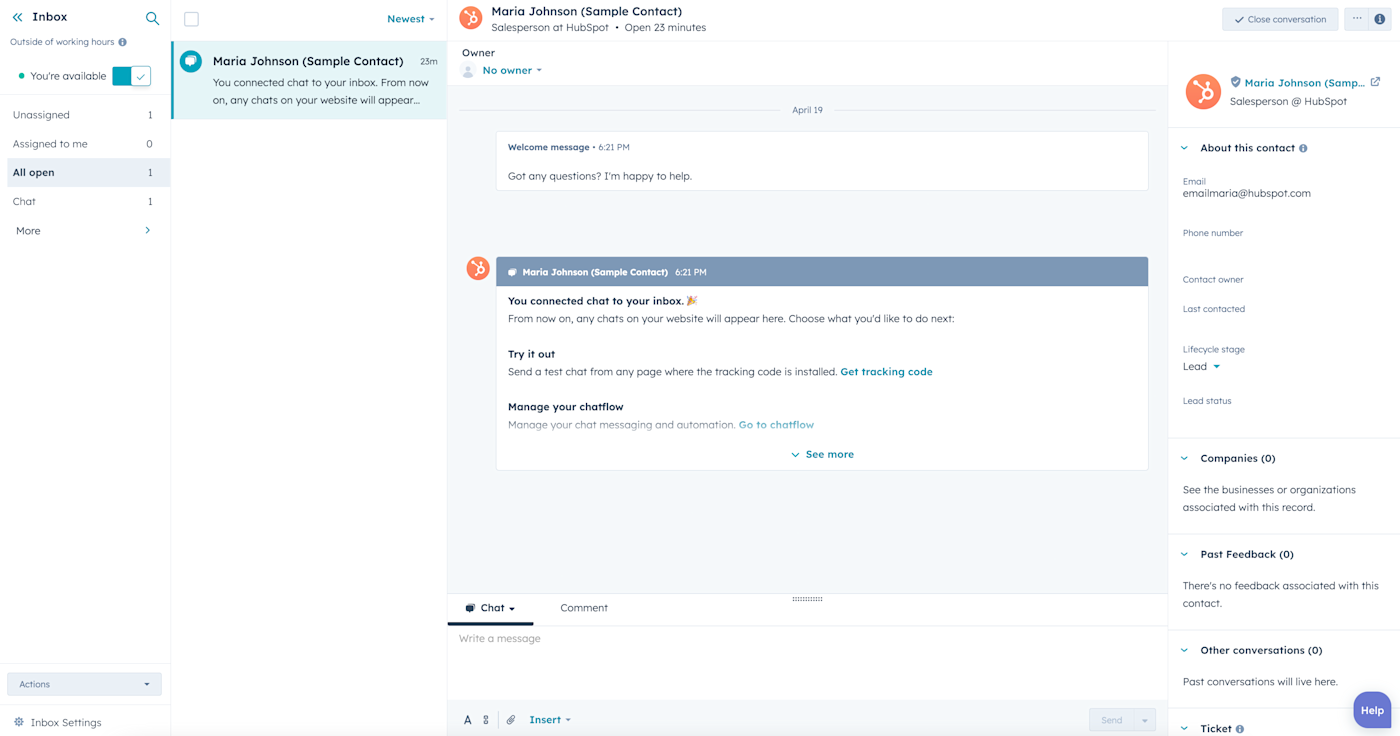Click the info icon beside Ticket

point(1240,729)
